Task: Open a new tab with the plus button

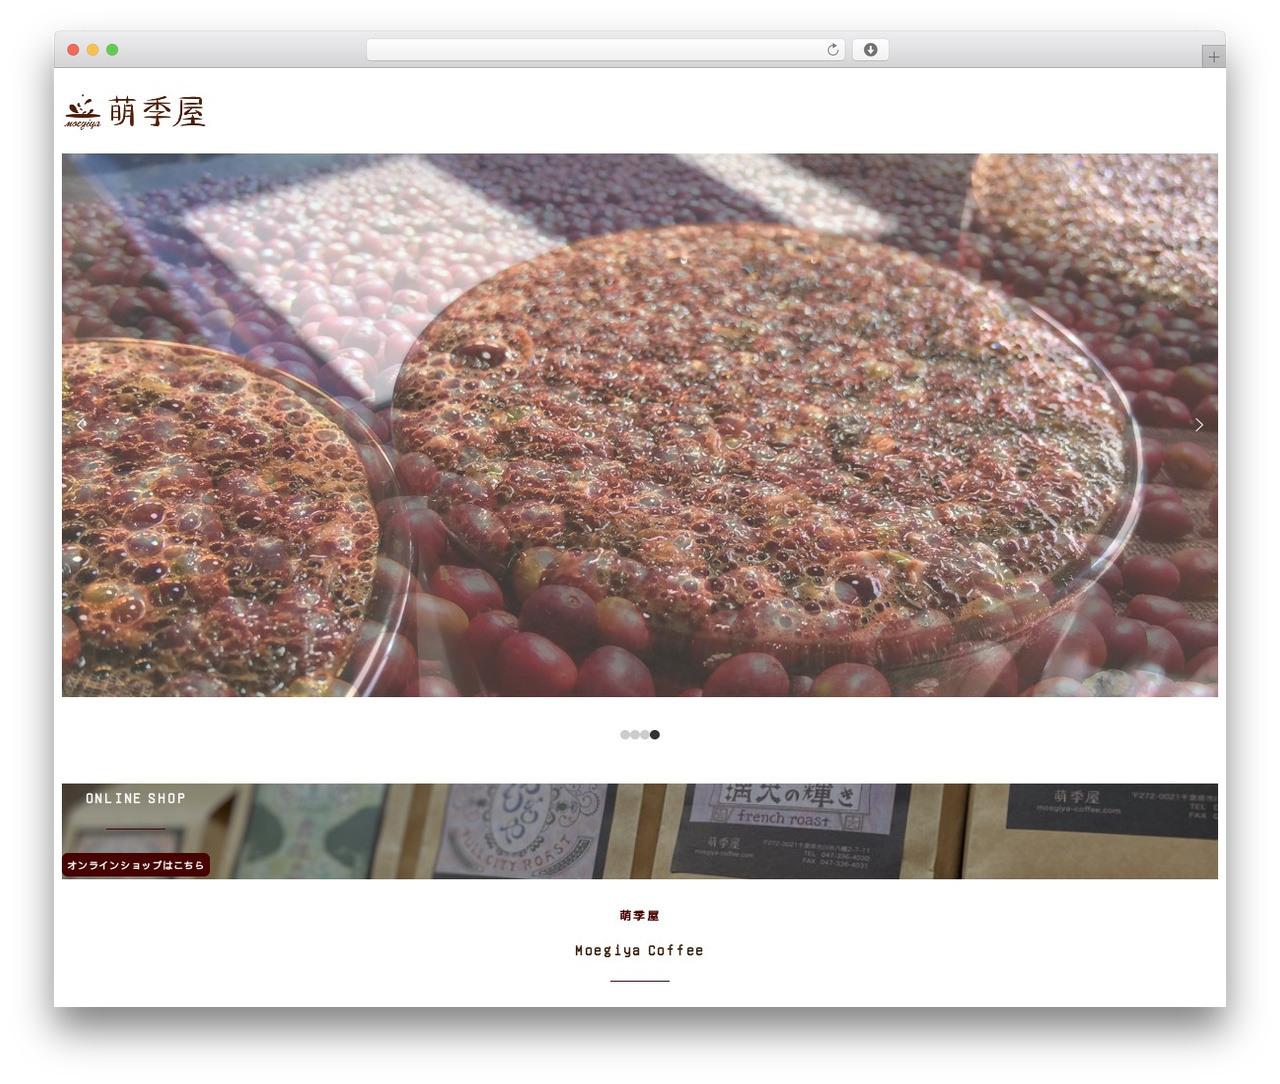Action: tap(1213, 57)
